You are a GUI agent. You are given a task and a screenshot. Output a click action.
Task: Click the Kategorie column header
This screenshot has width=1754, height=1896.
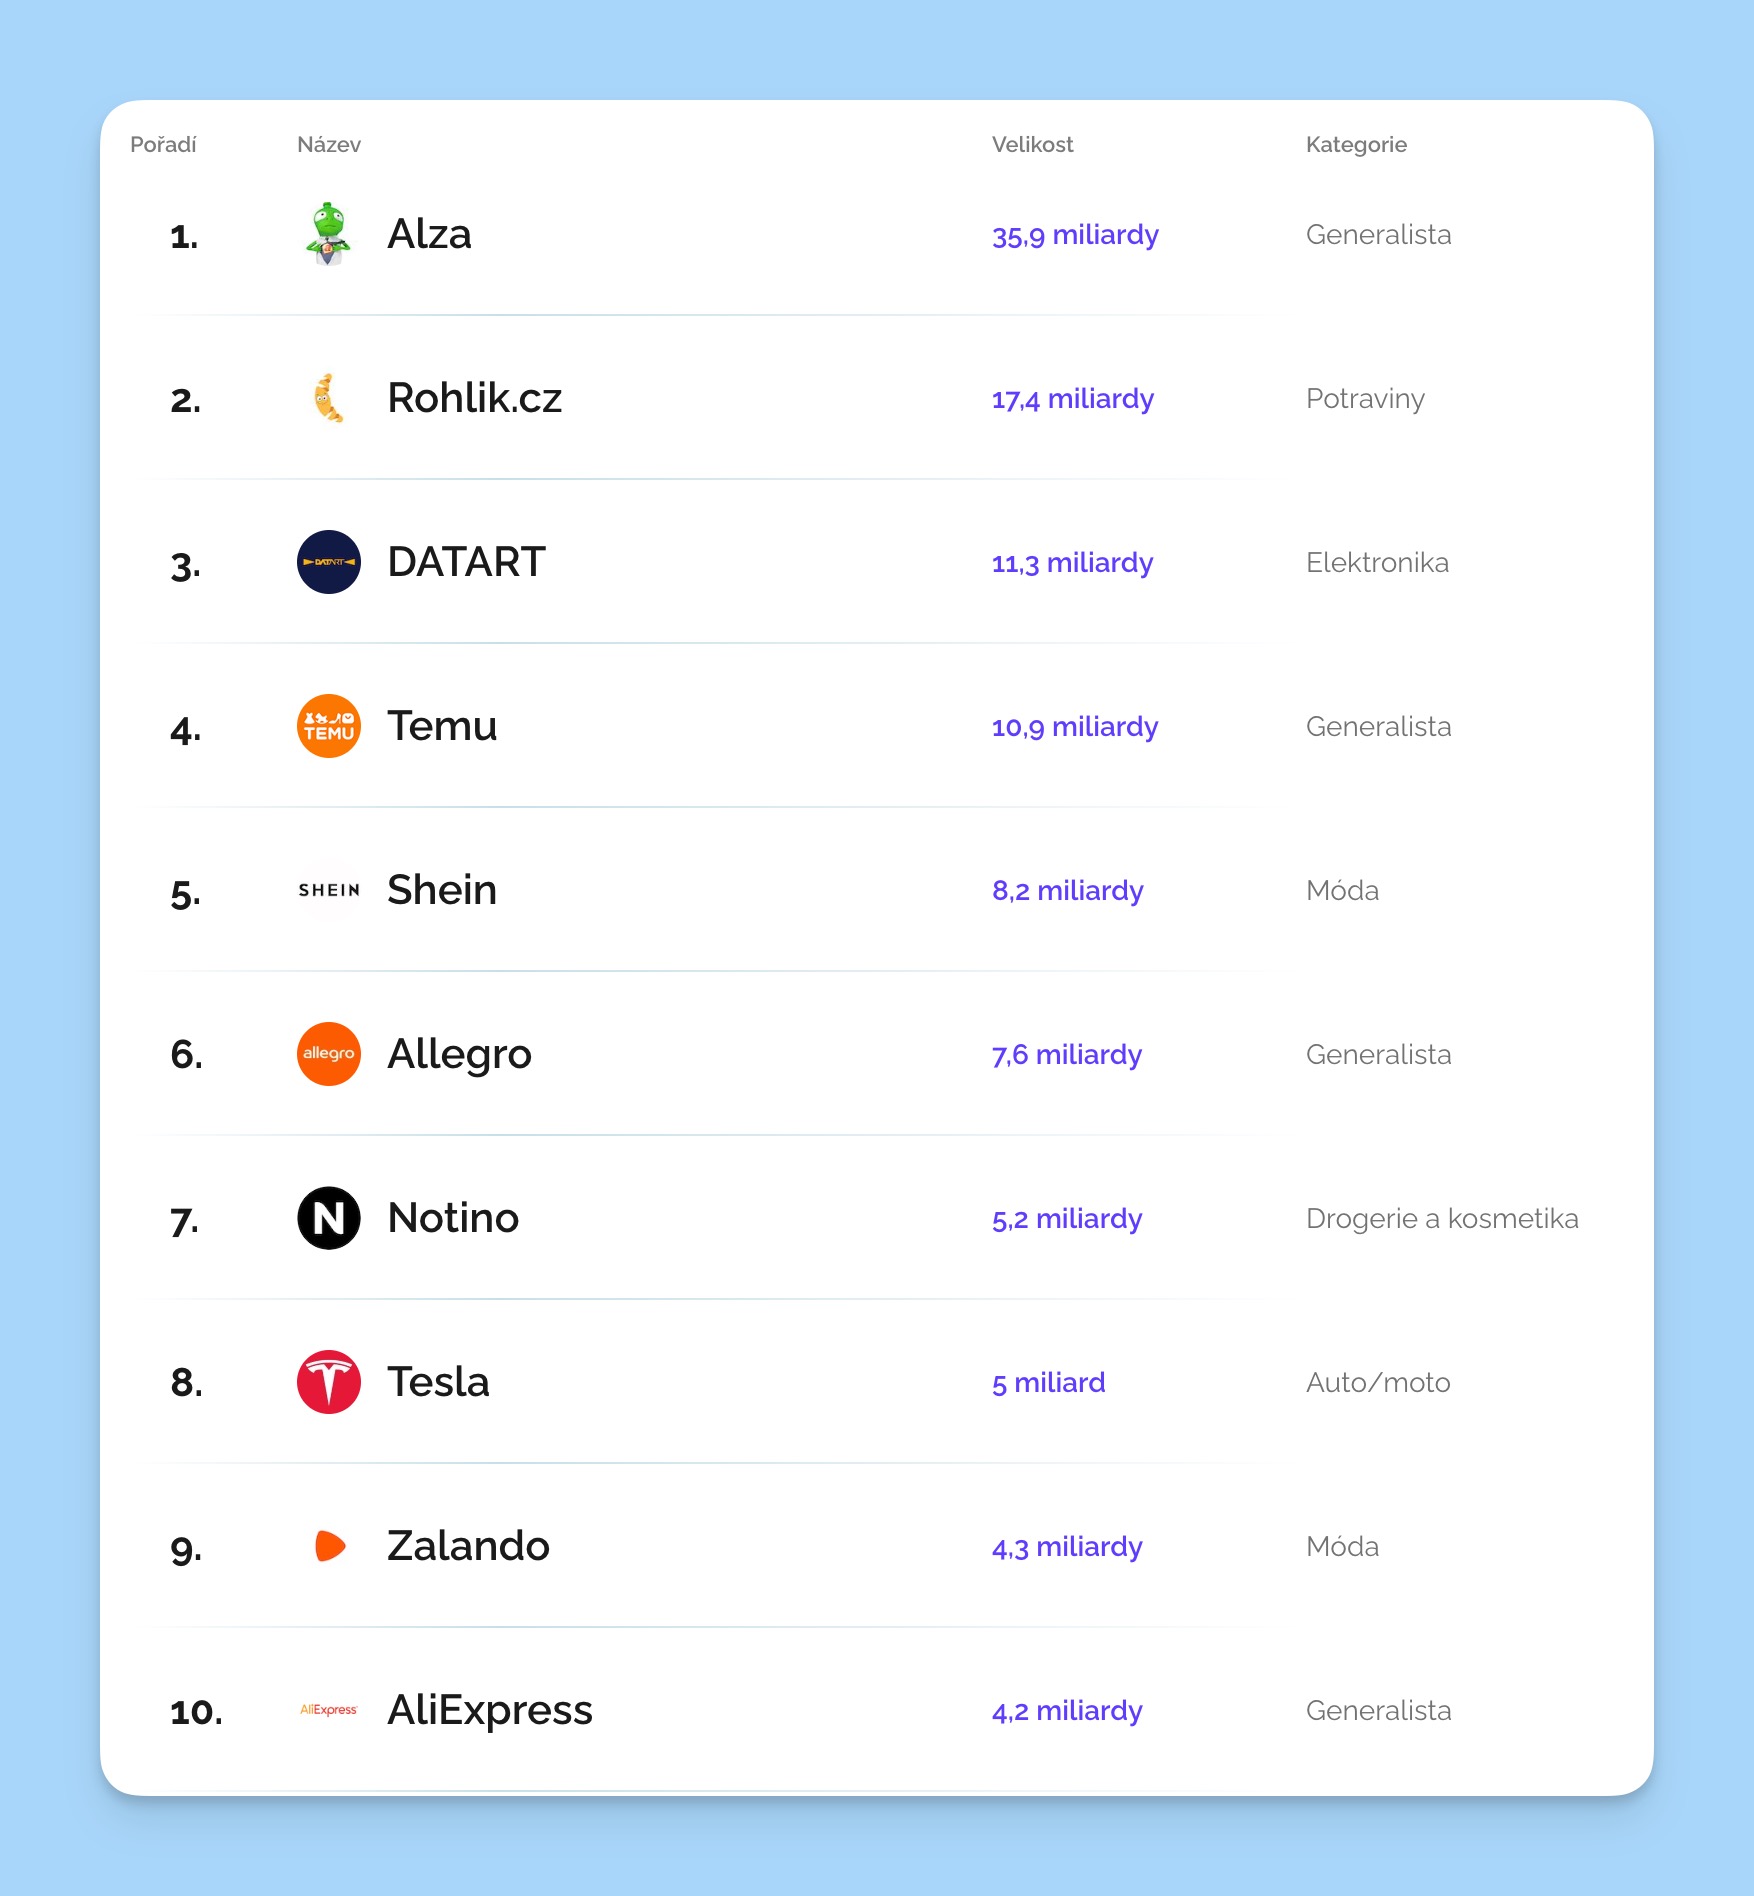[1356, 145]
